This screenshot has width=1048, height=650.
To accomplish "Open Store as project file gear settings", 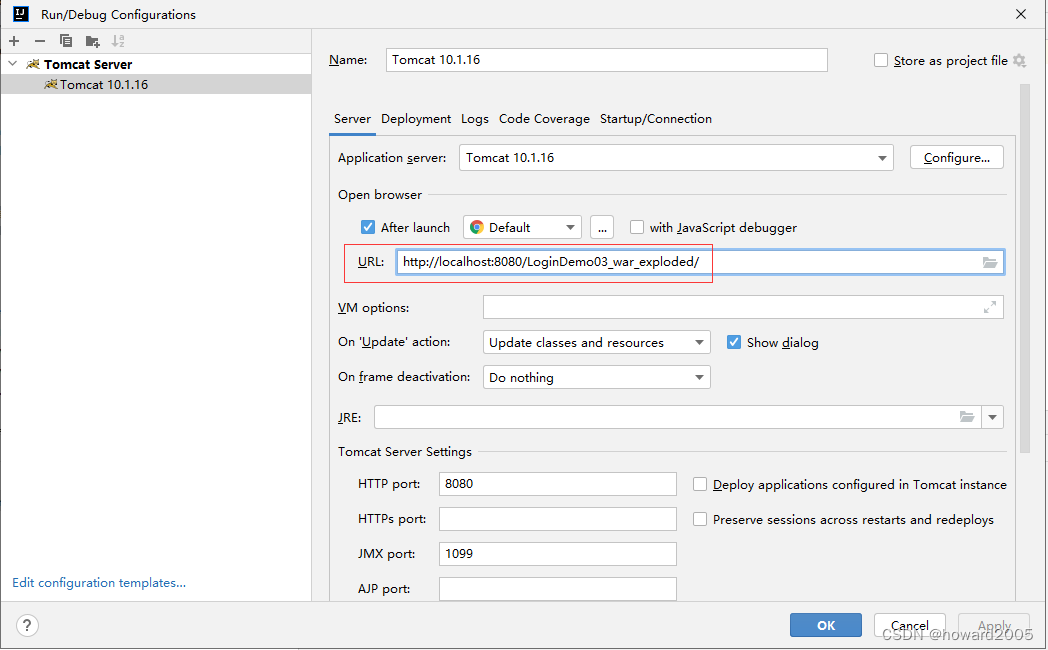I will pos(1019,60).
